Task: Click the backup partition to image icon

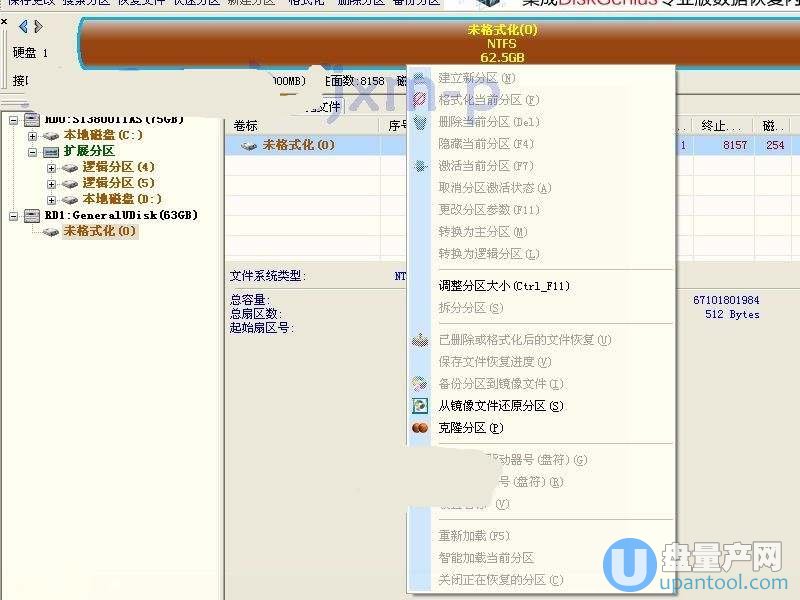Action: click(x=420, y=384)
